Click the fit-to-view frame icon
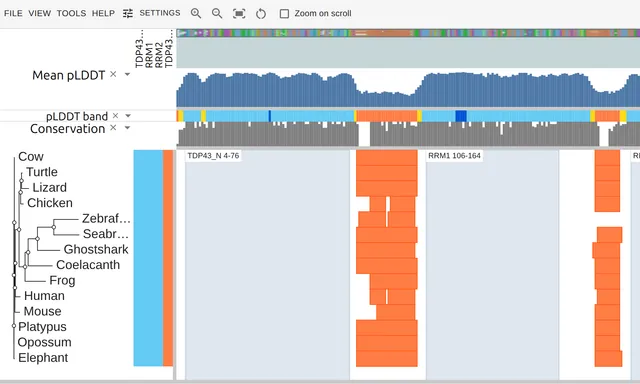Screen dimensions: 640x384 (239, 14)
